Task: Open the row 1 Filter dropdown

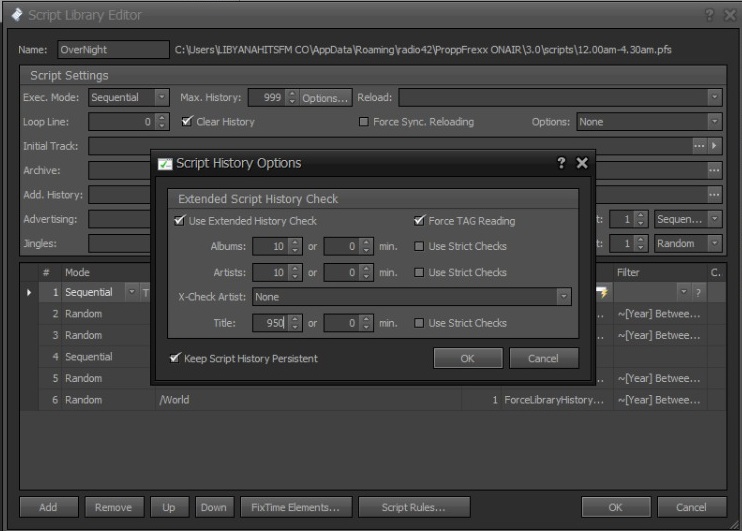Action: tap(683, 292)
